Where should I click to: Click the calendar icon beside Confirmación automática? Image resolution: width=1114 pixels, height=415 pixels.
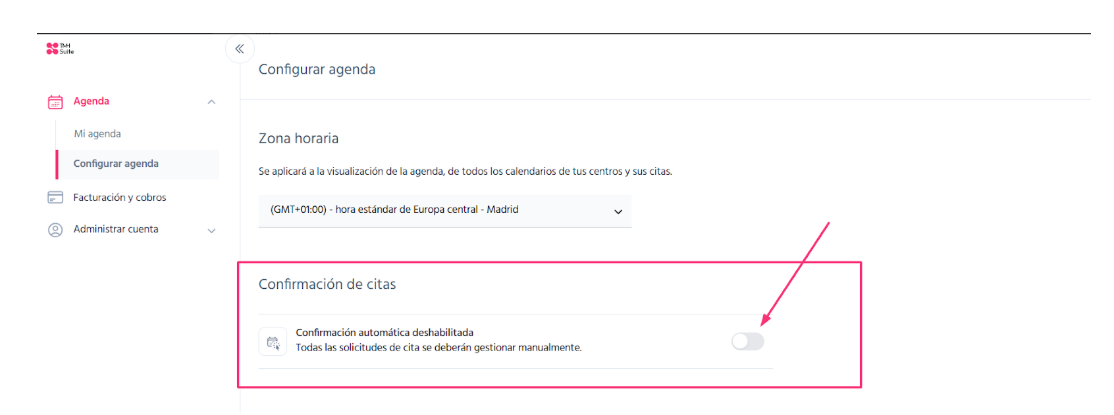coord(273,342)
